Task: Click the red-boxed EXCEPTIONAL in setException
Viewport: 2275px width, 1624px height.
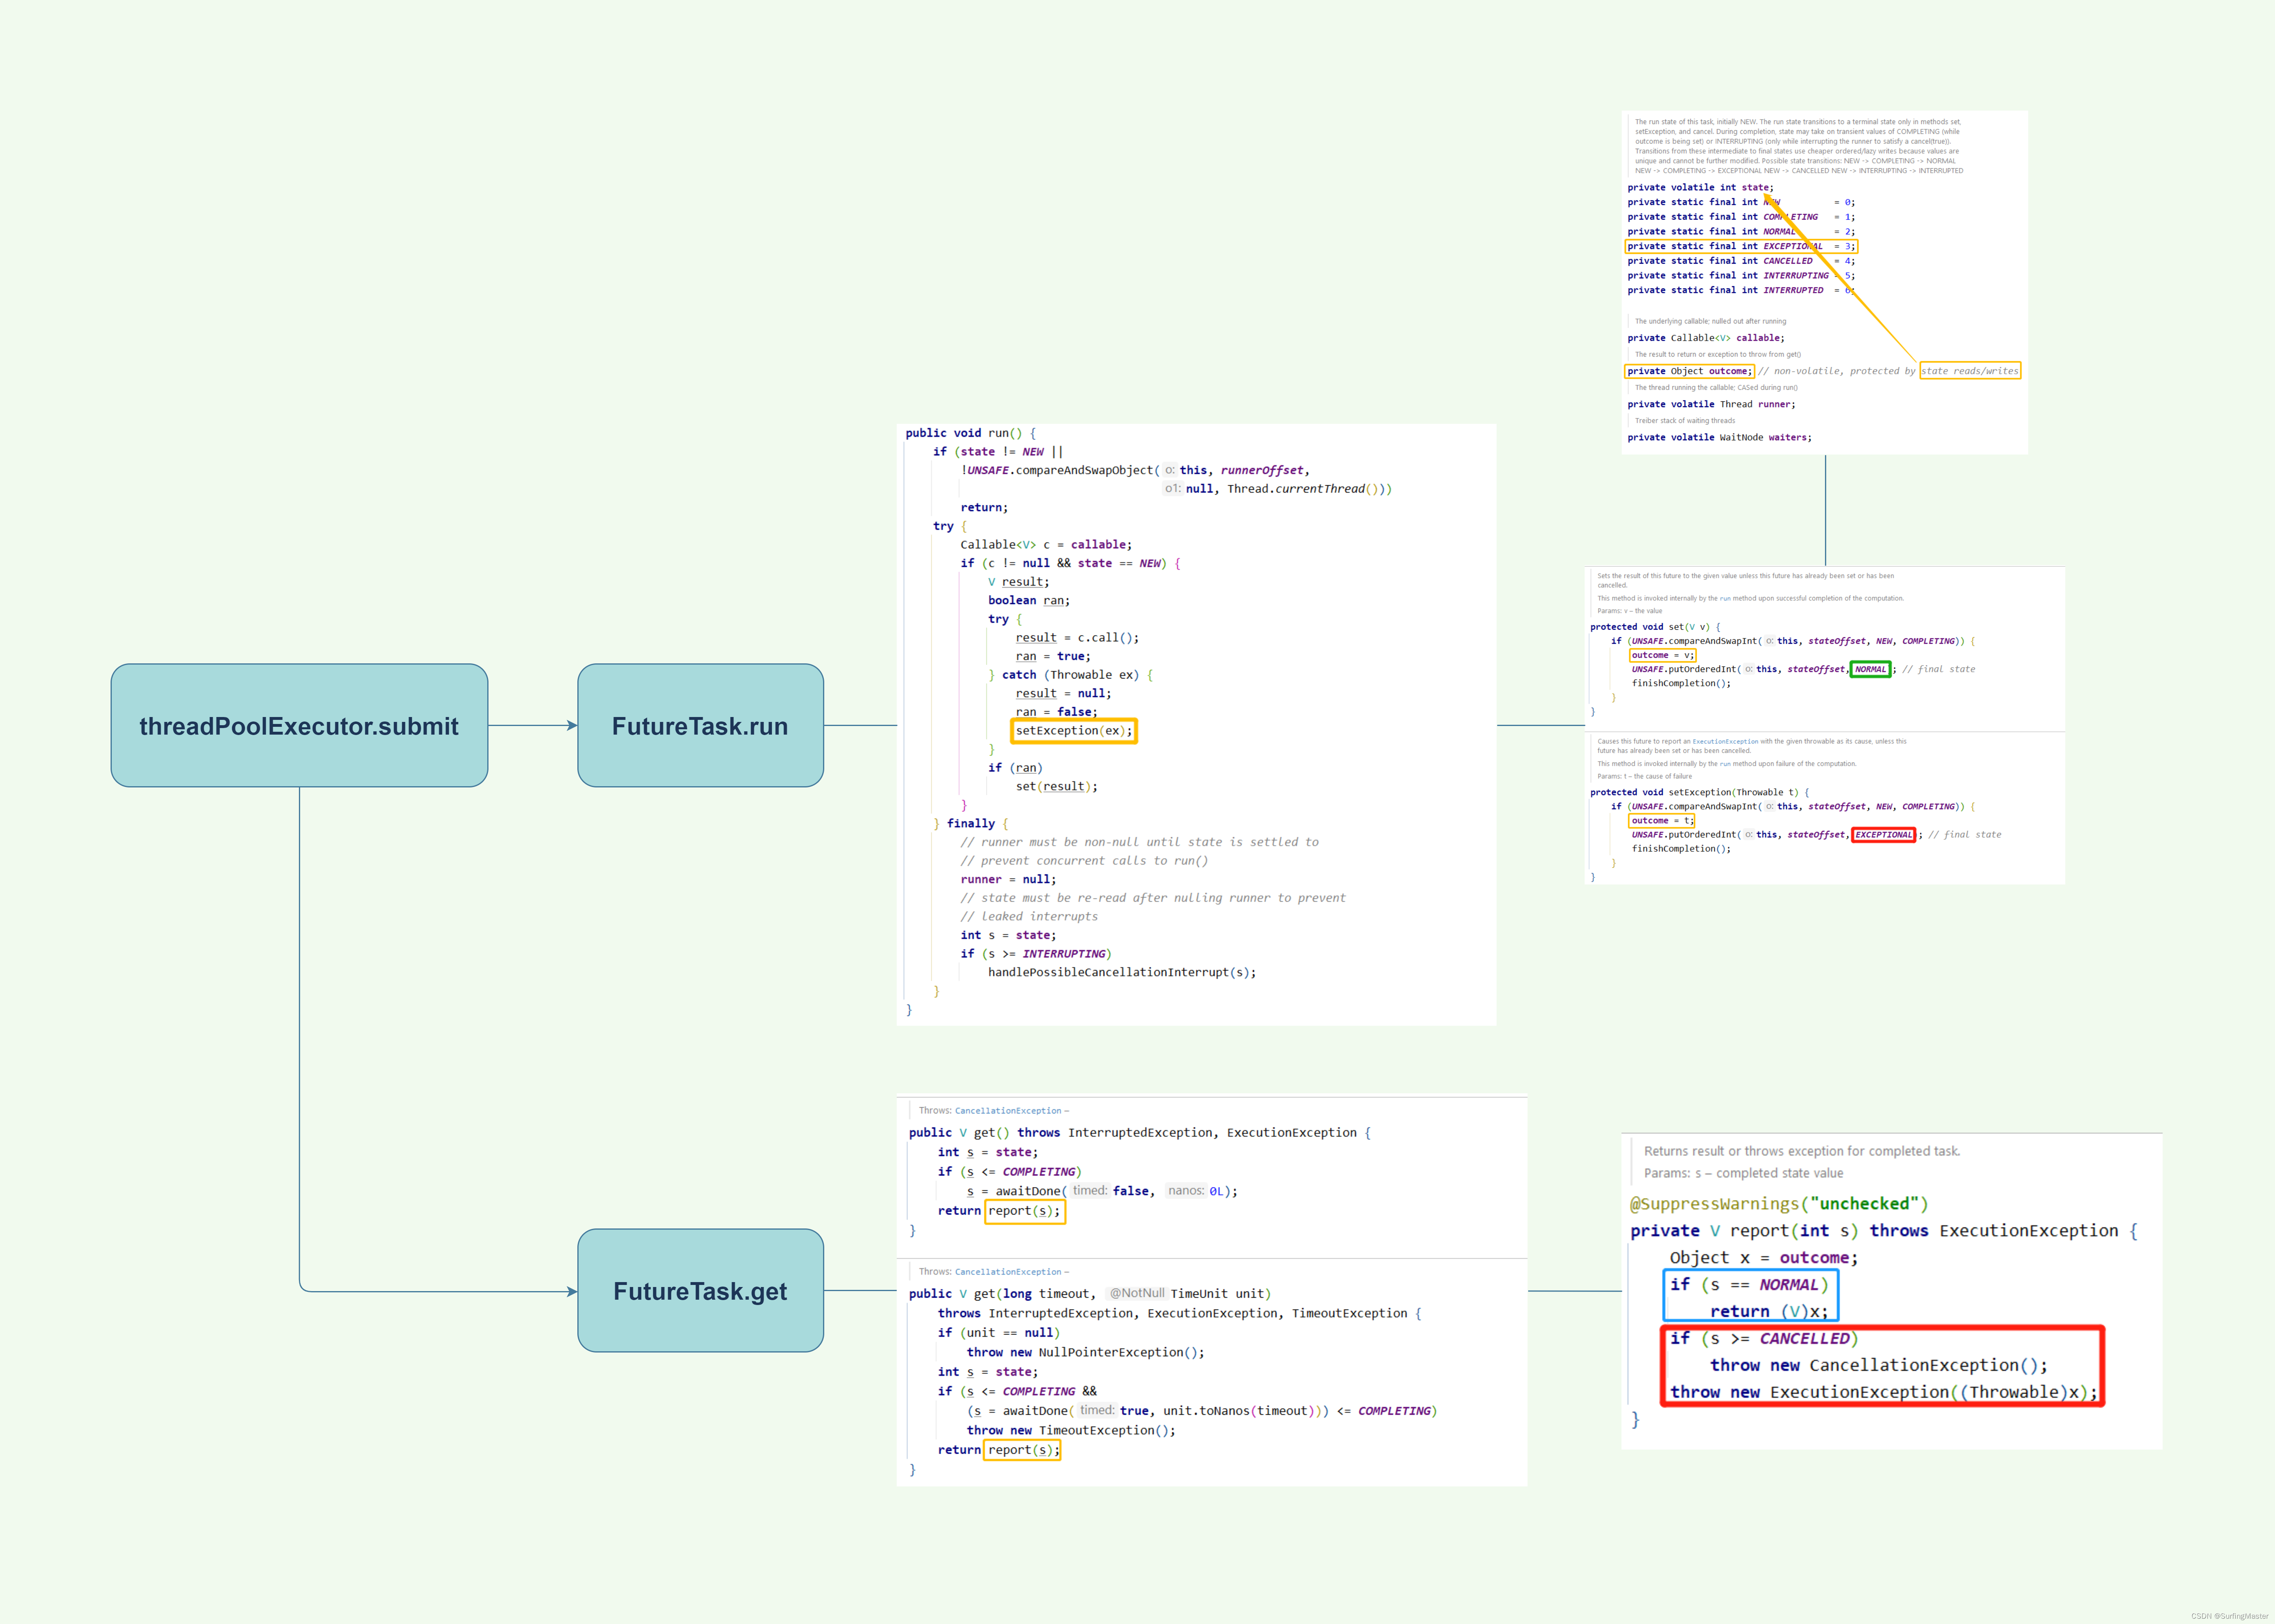Action: coord(1883,835)
